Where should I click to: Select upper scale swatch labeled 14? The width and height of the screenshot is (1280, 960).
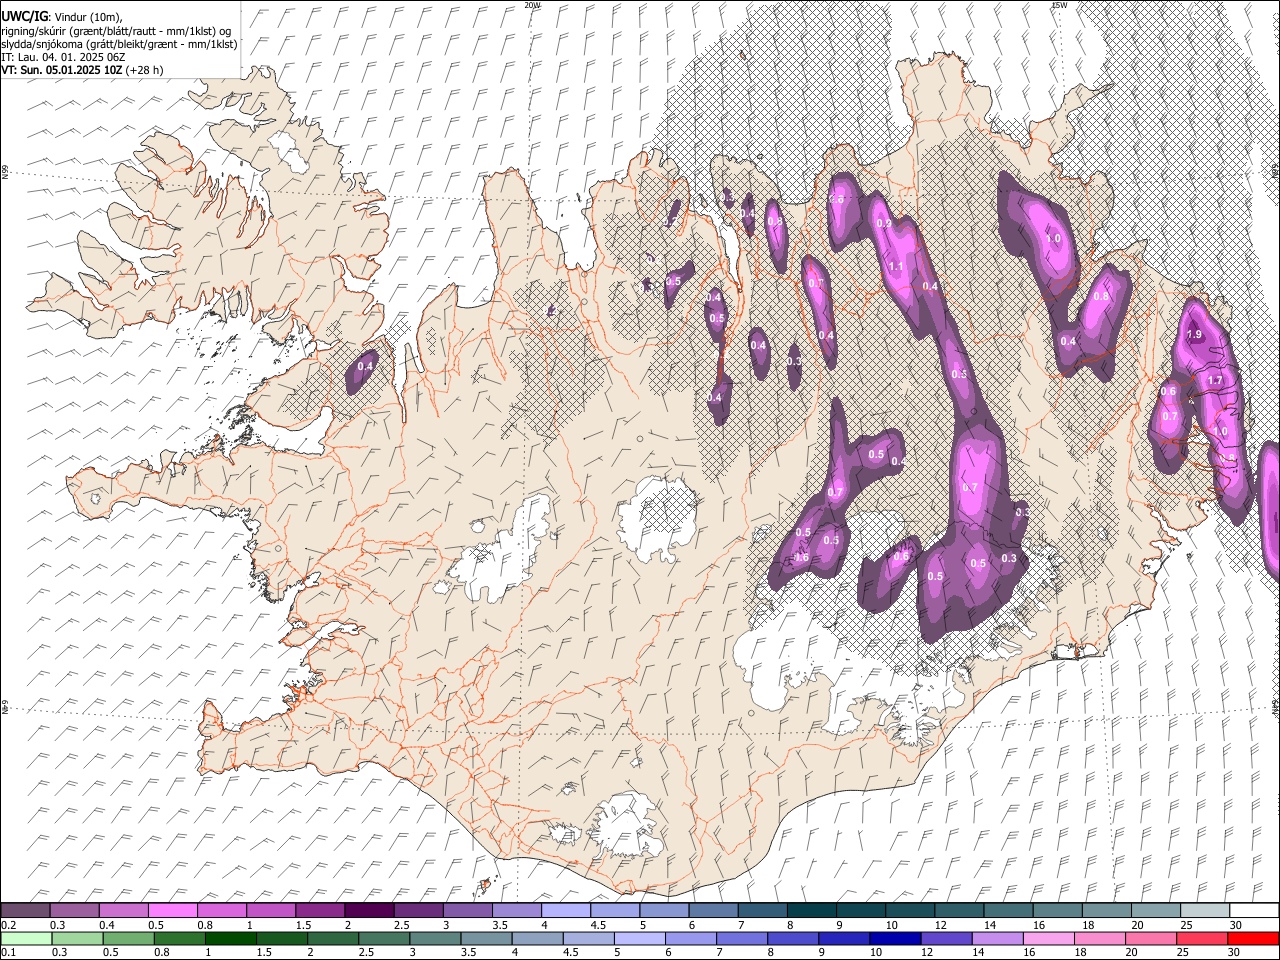click(x=1008, y=911)
